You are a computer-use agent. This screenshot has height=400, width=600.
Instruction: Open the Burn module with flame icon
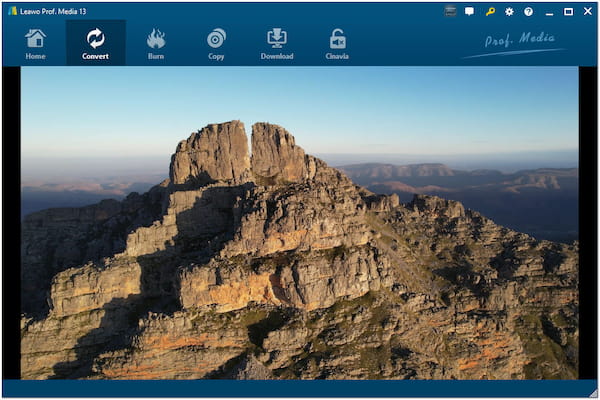pos(156,43)
